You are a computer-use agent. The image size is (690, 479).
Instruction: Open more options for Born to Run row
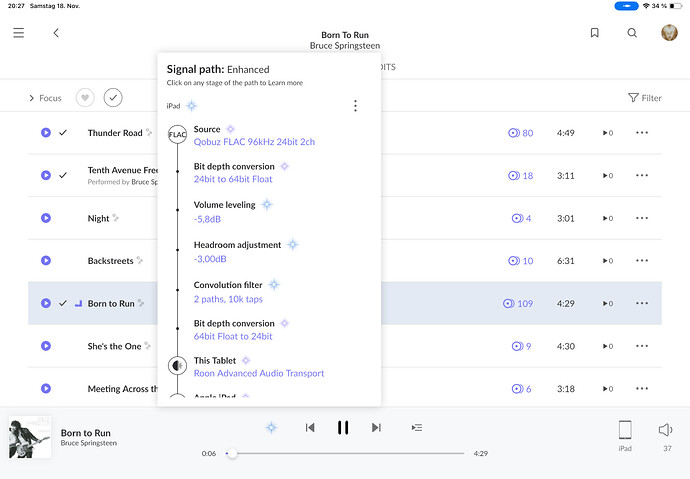(x=642, y=303)
